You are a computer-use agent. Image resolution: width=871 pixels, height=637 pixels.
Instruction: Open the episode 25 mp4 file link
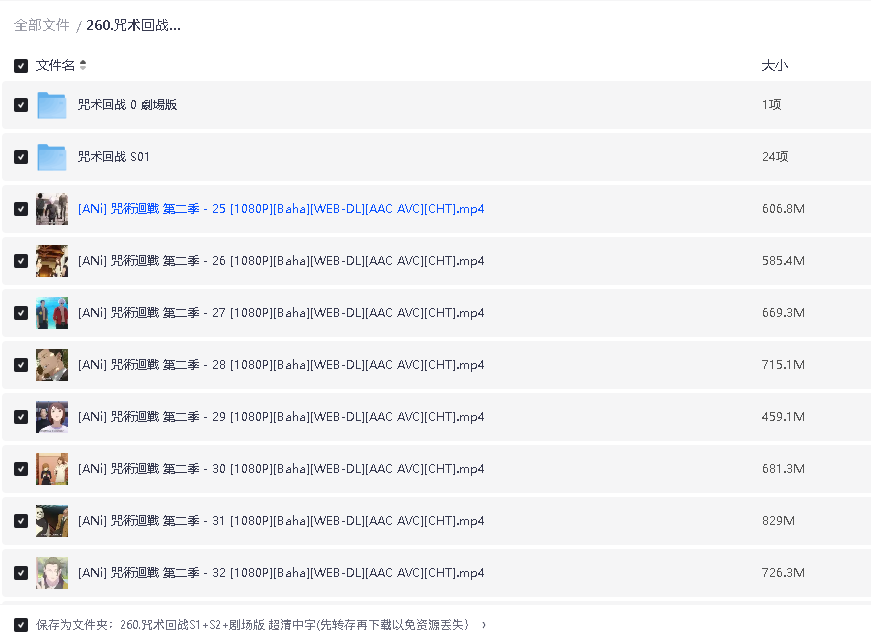pos(281,209)
